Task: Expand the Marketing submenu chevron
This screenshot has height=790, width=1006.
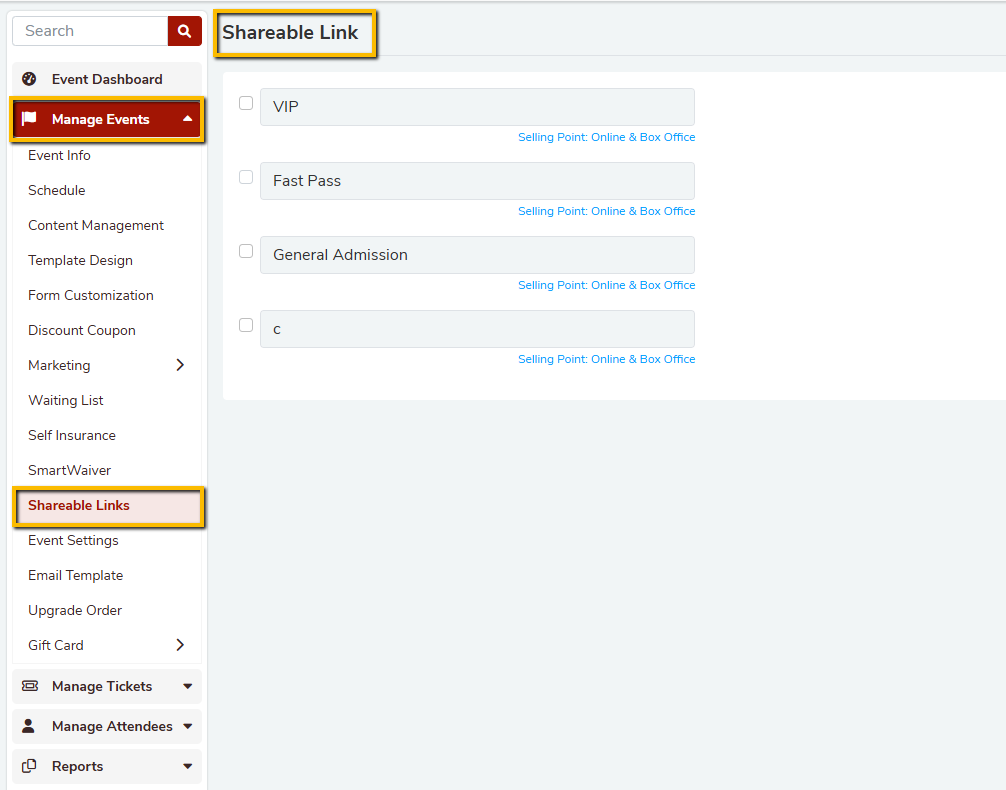Action: pos(180,365)
